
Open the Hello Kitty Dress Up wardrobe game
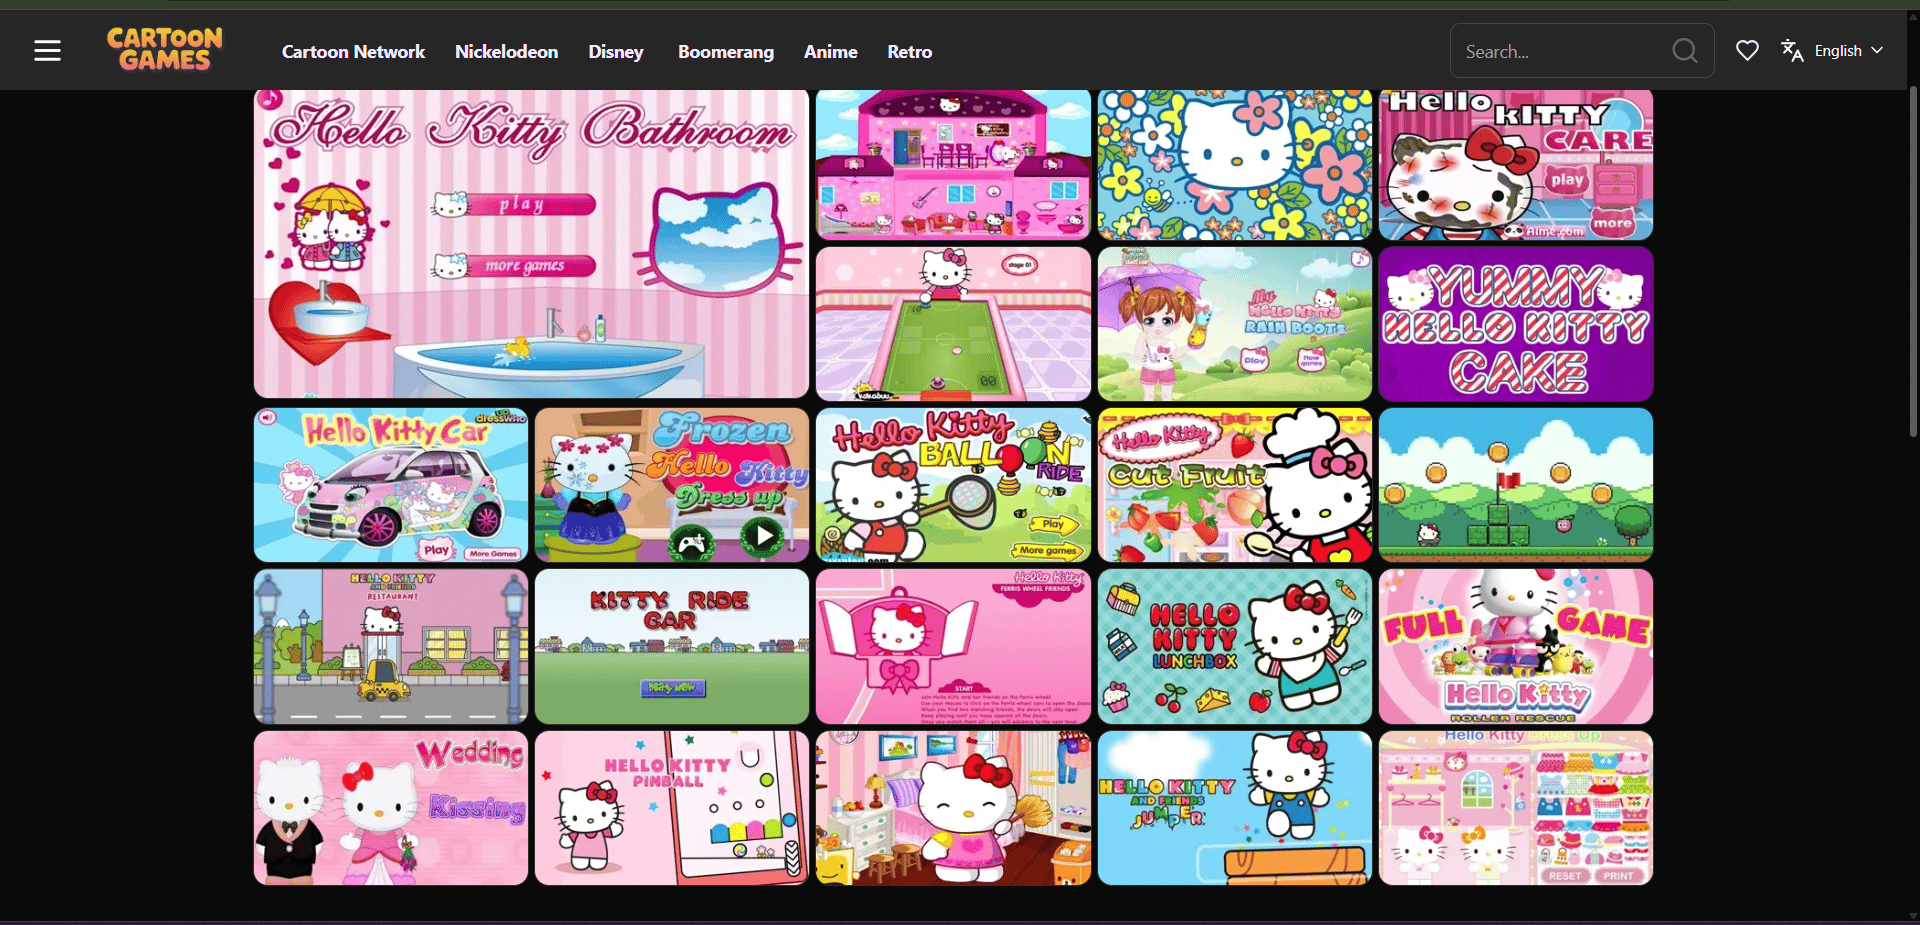click(x=1516, y=808)
